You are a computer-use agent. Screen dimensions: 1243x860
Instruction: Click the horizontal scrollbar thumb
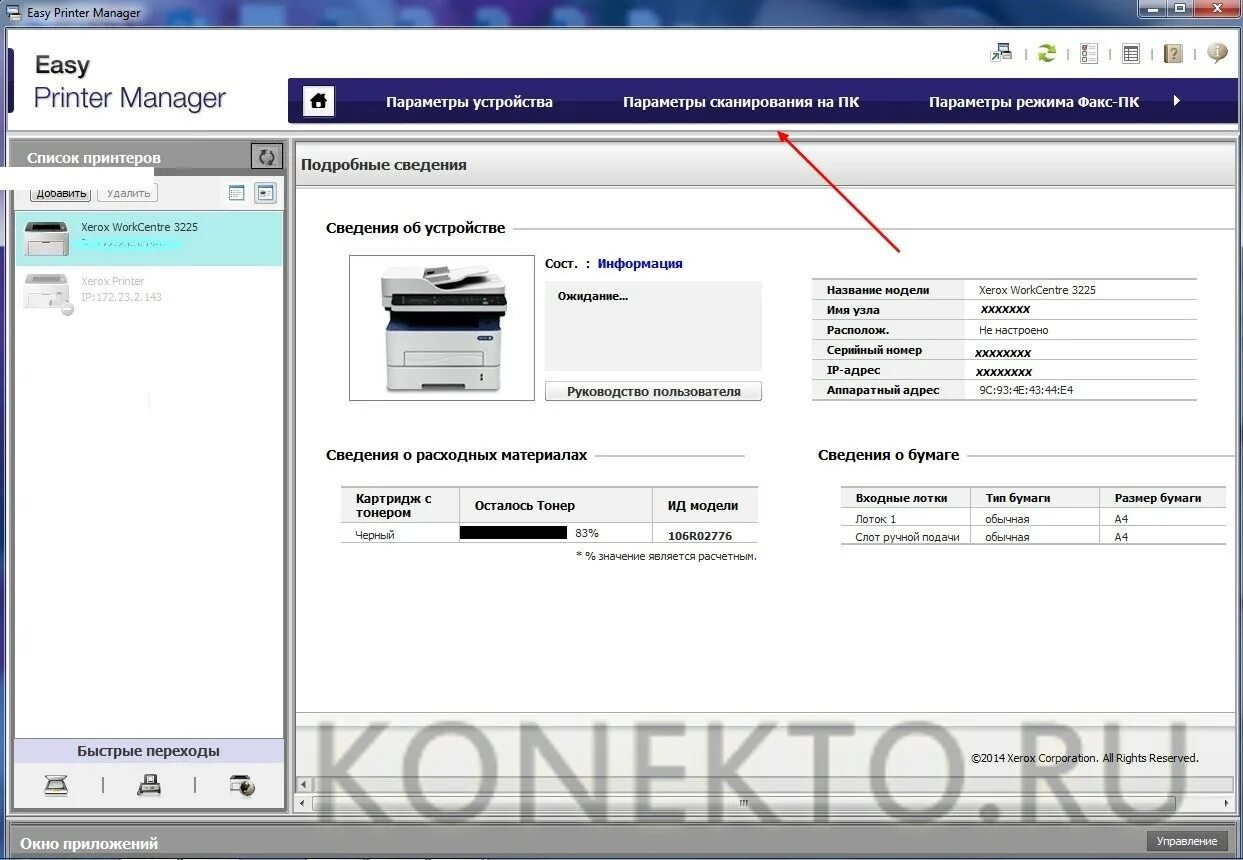(743, 803)
